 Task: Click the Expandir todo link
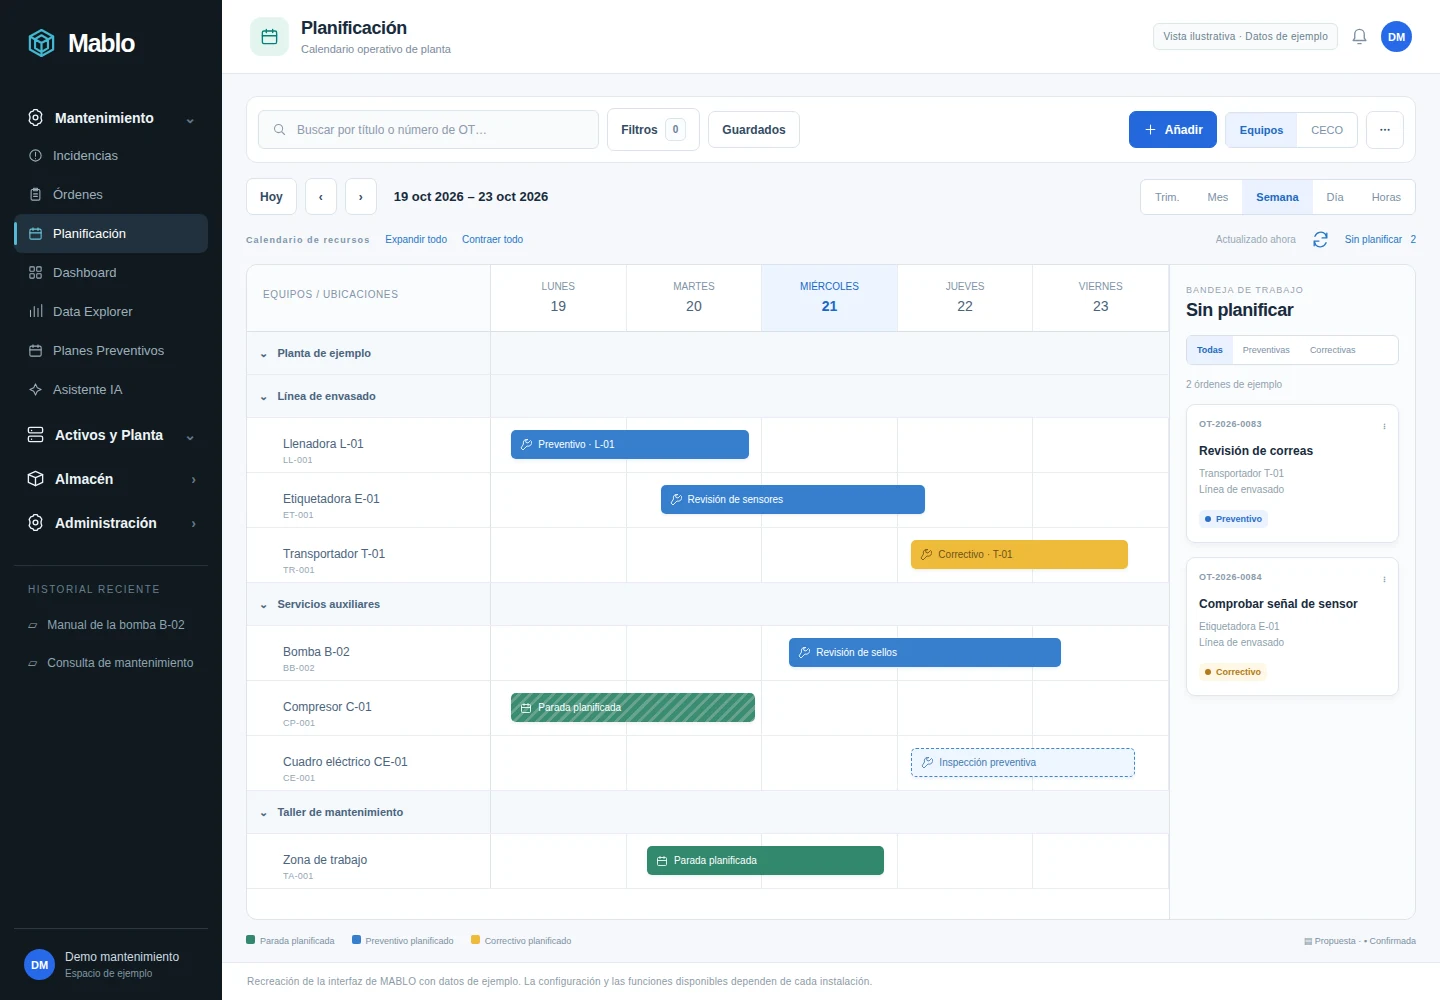pyautogui.click(x=416, y=240)
